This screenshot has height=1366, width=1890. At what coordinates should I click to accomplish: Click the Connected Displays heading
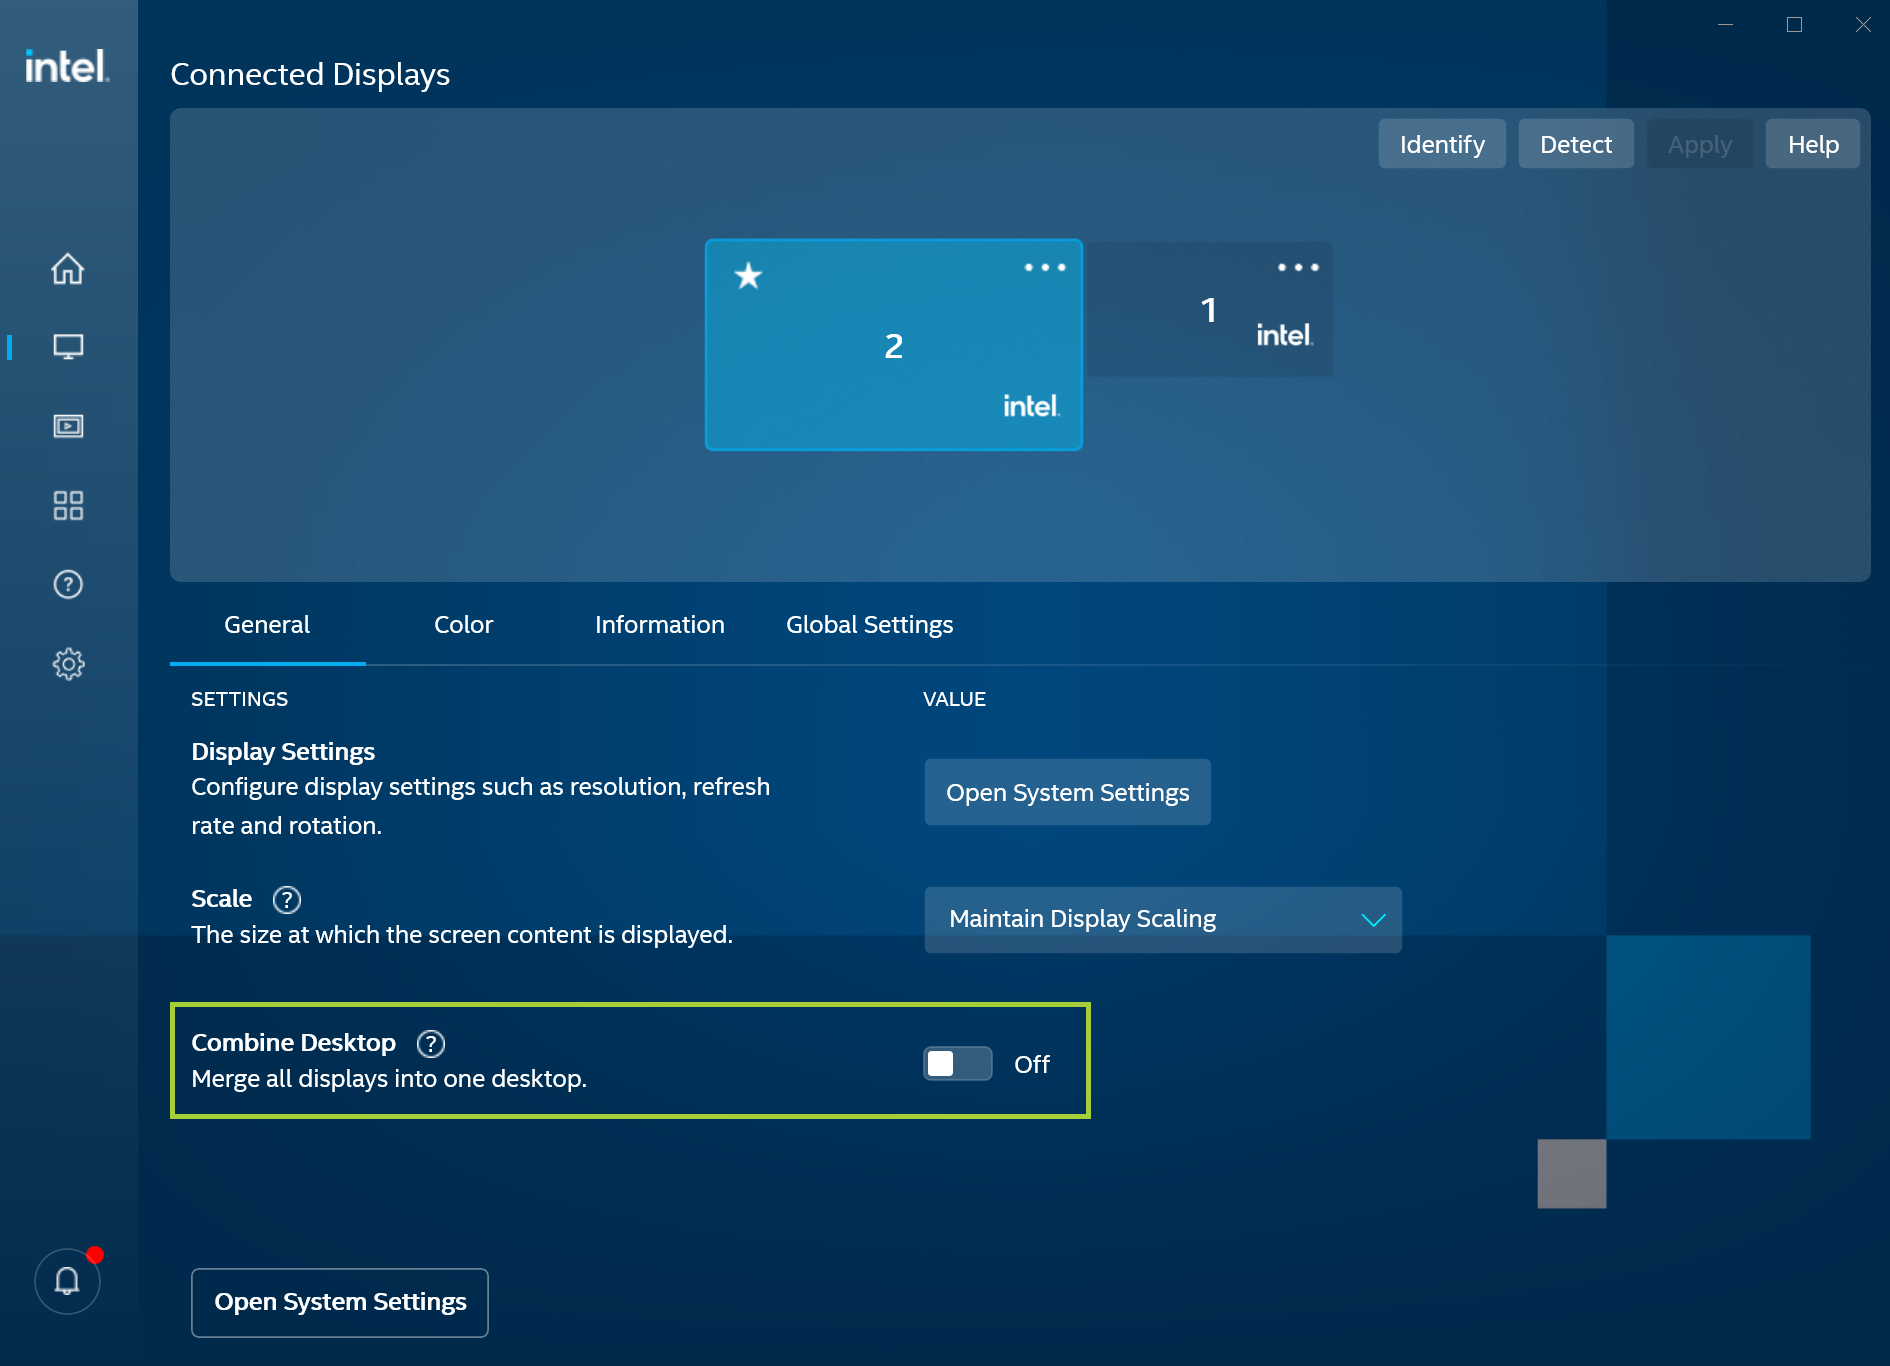pyautogui.click(x=310, y=74)
